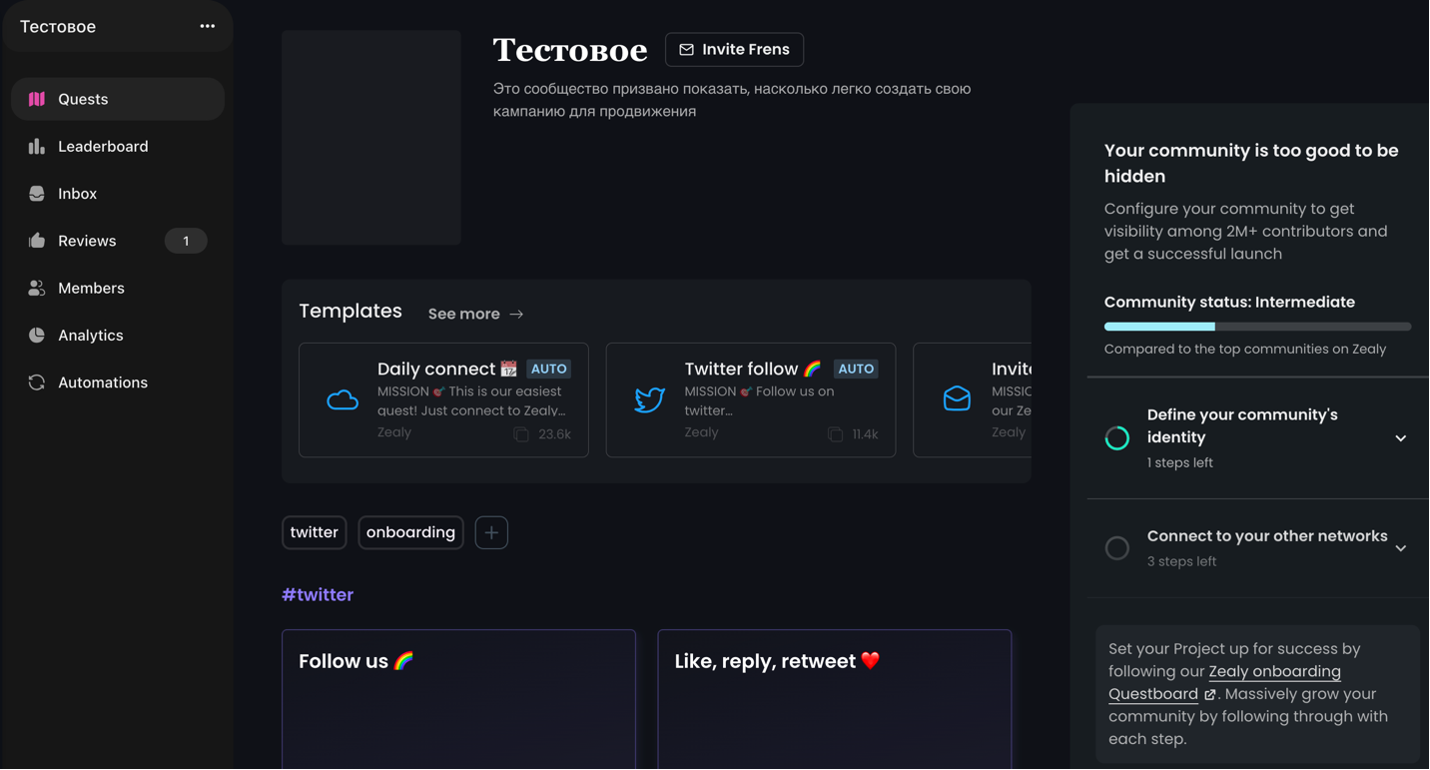Open the Analytics pie chart icon
The width and height of the screenshot is (1430, 770).
[37, 335]
